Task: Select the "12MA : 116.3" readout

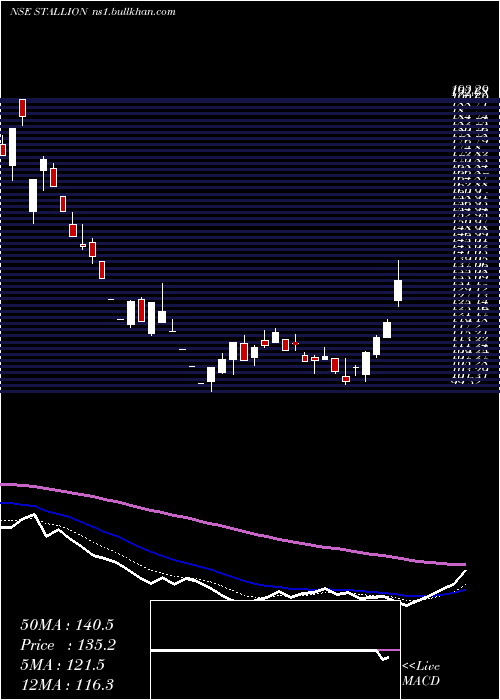Action: tap(67, 684)
